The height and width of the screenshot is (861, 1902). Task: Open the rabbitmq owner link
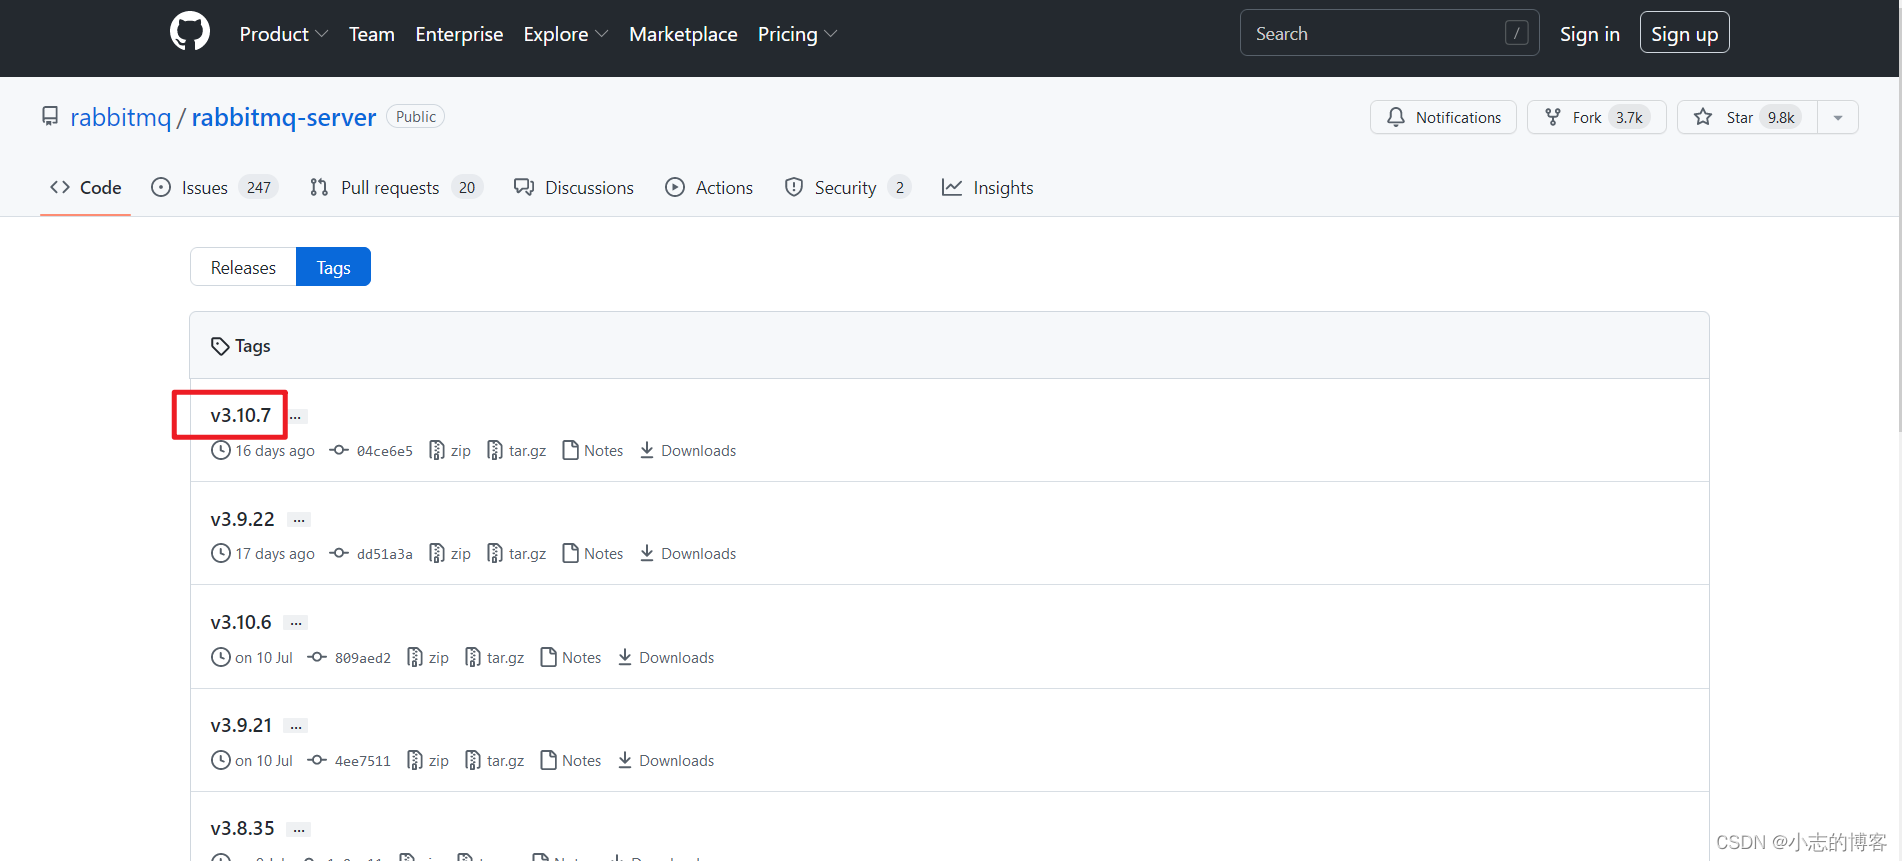coord(120,117)
